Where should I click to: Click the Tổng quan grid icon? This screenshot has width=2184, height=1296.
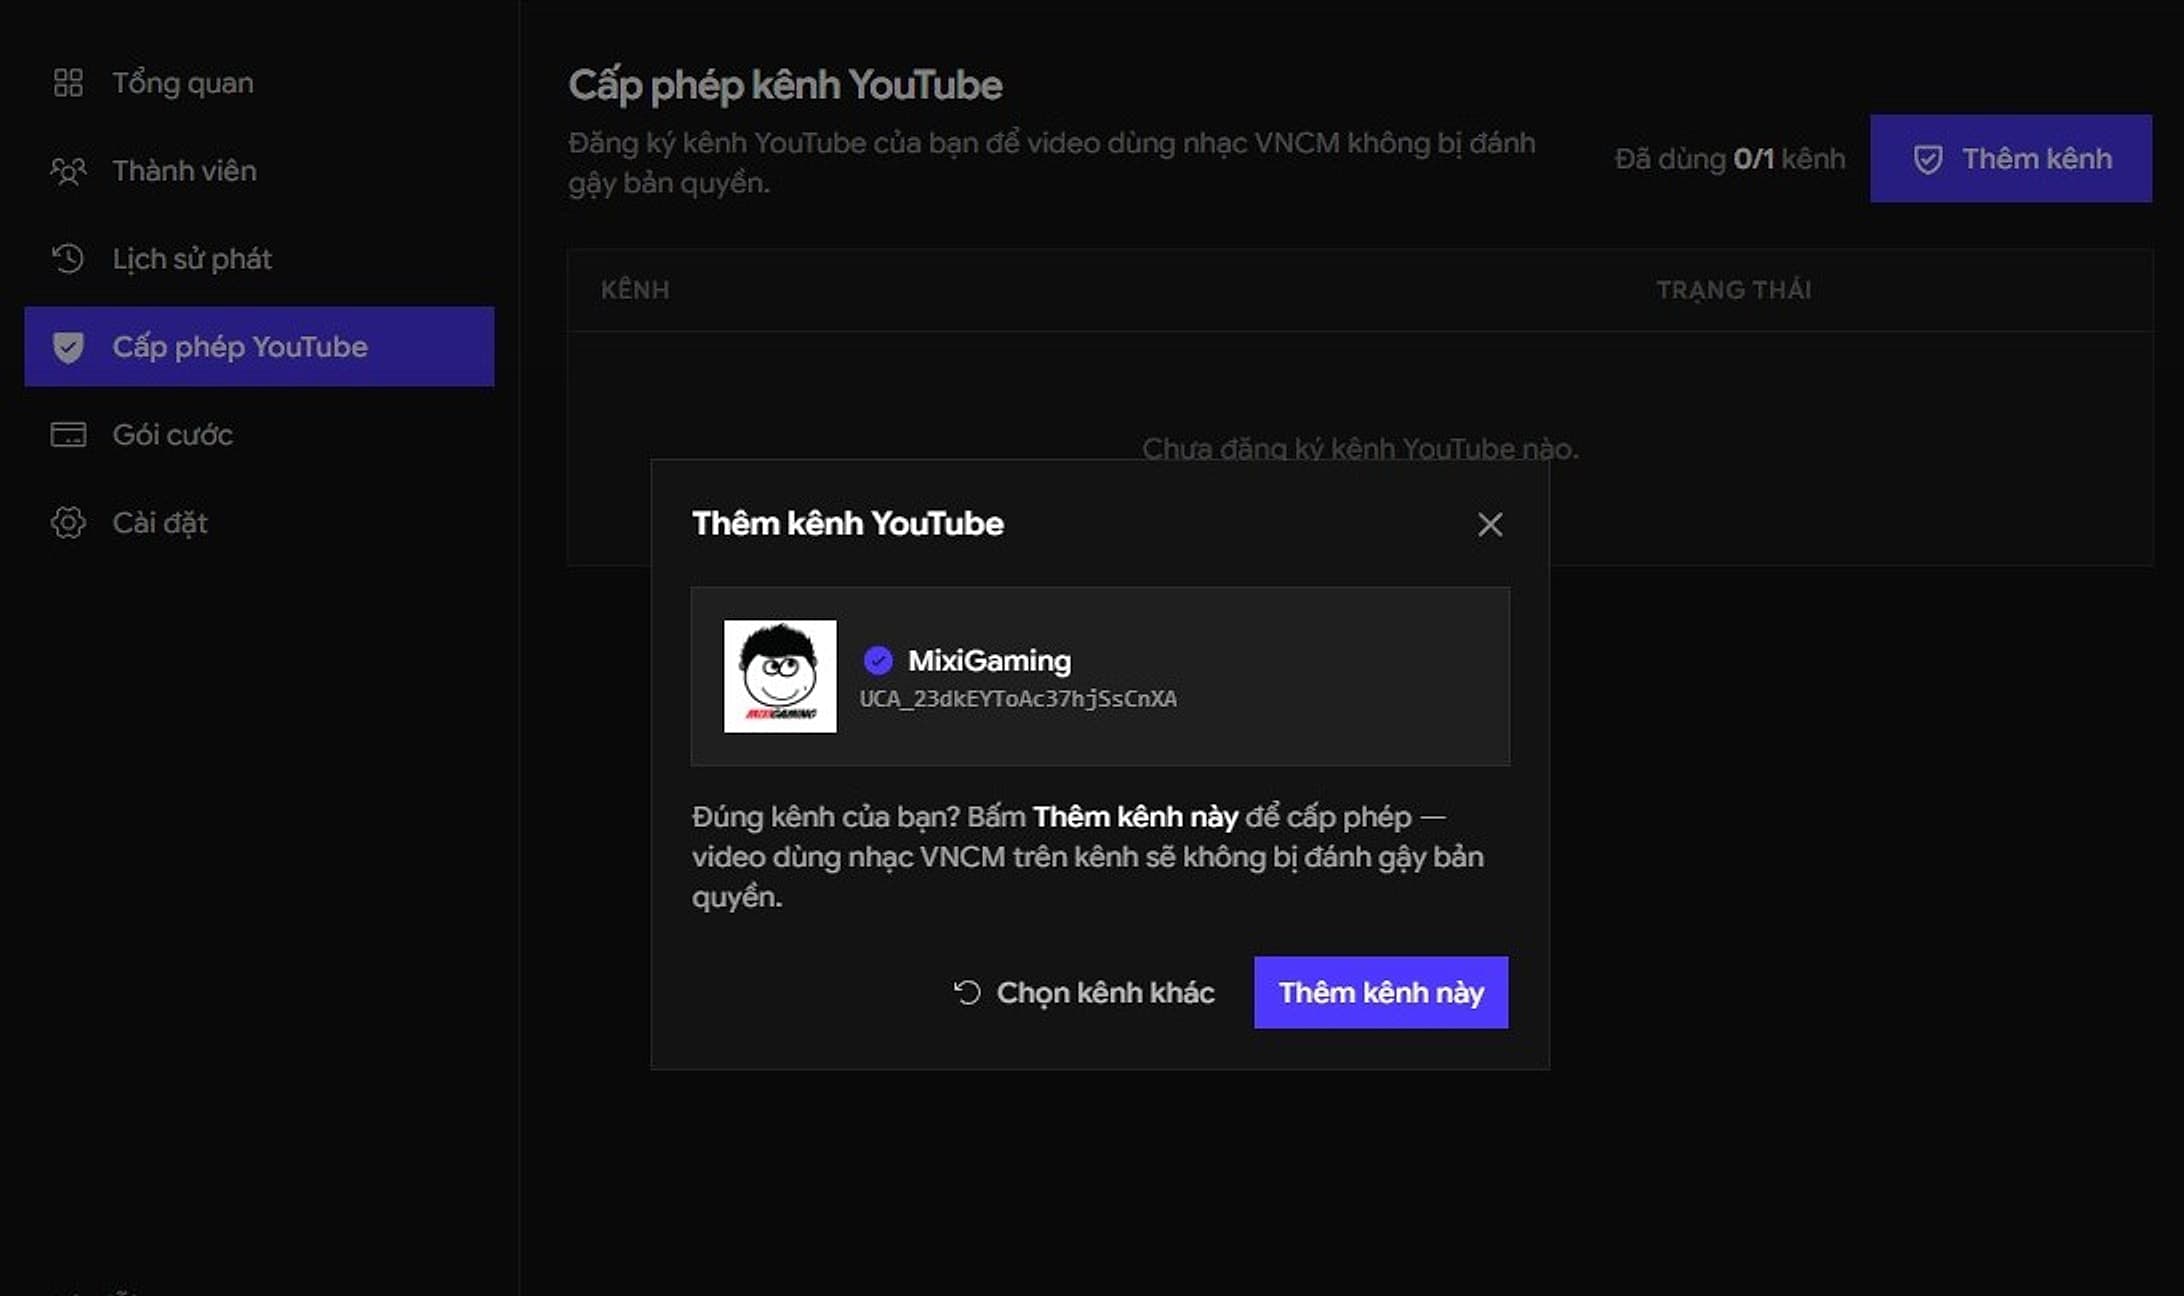(68, 83)
